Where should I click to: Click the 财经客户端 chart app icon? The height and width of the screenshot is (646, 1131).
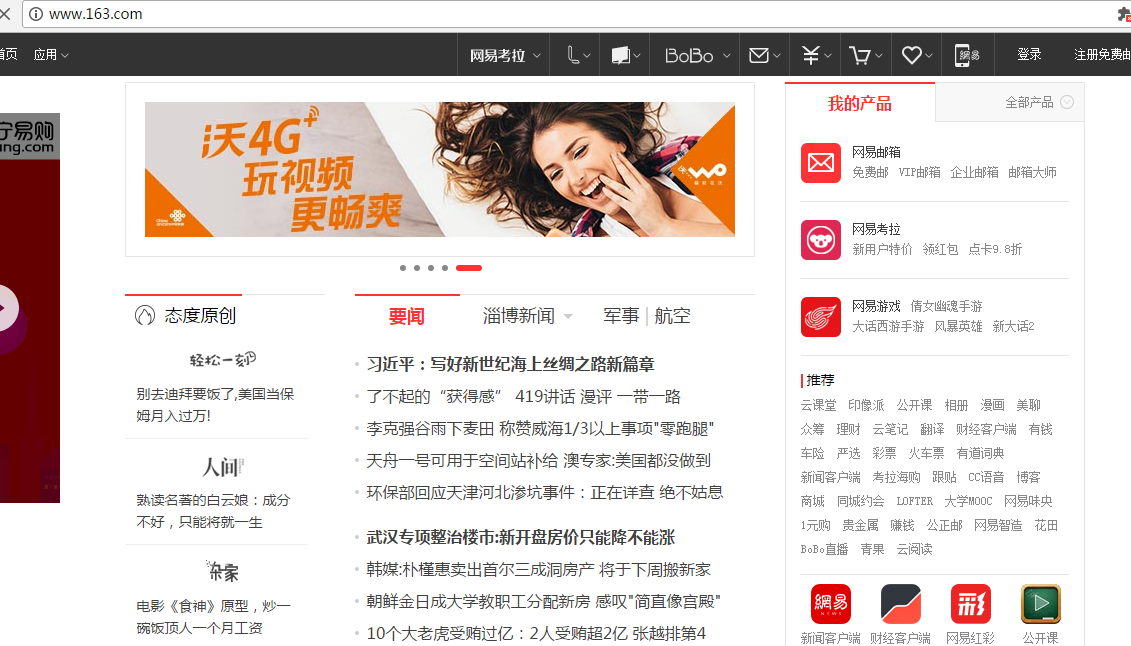pos(900,604)
